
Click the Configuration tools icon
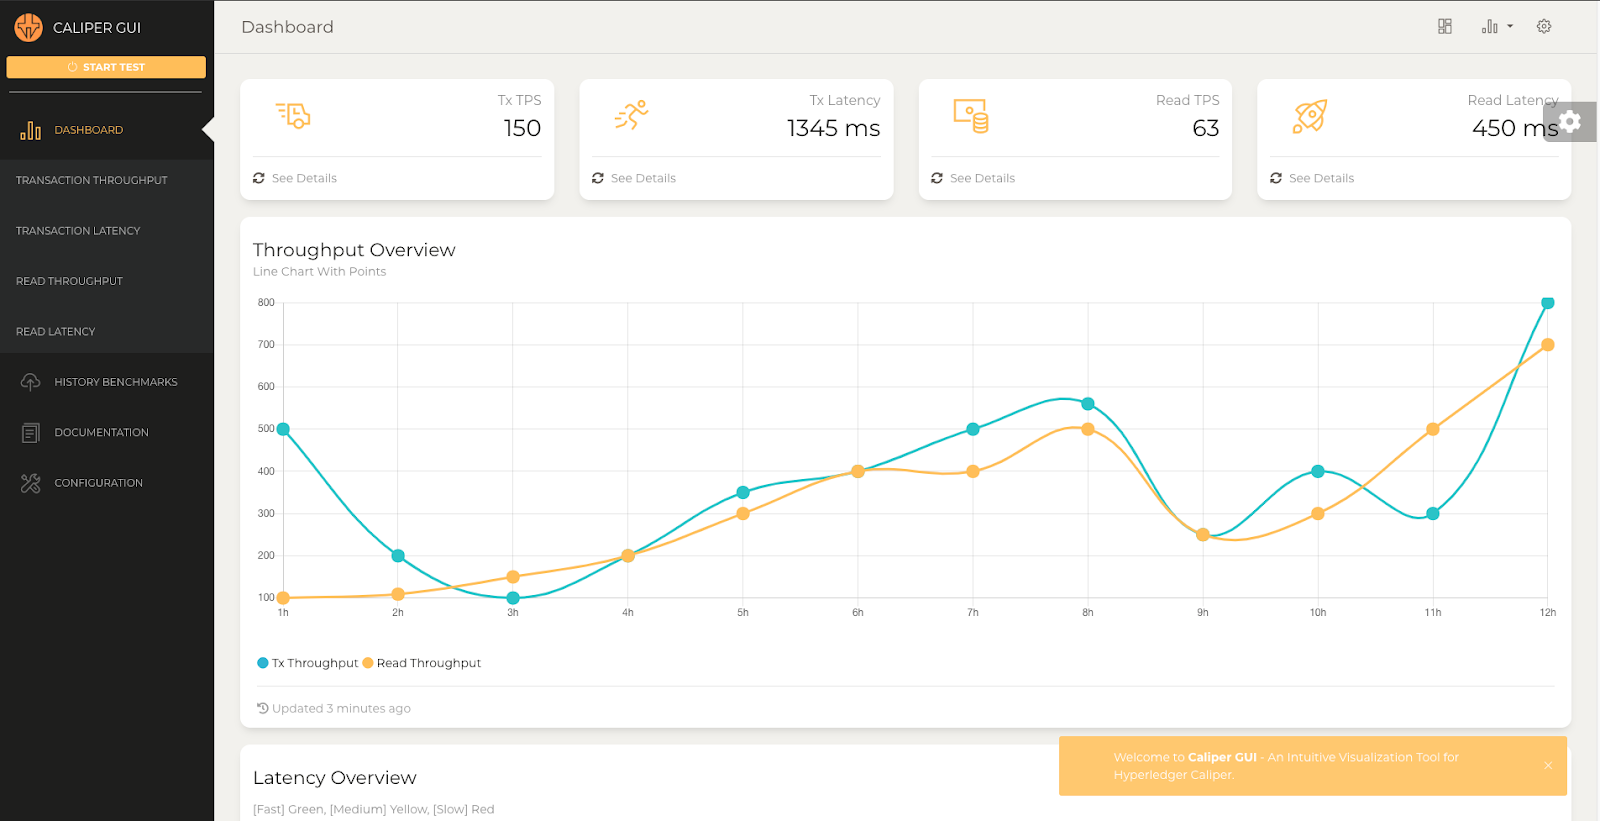[31, 483]
